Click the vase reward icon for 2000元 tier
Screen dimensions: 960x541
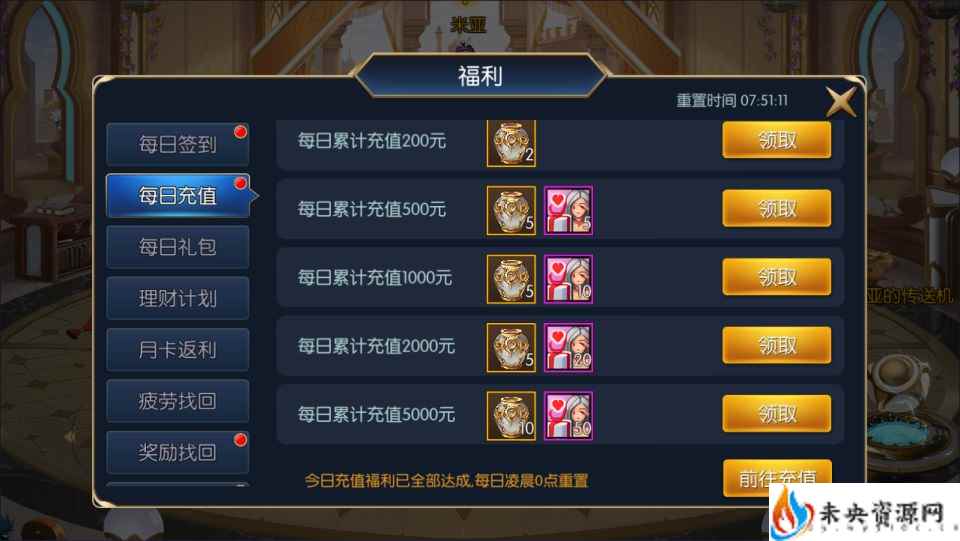pyautogui.click(x=511, y=348)
